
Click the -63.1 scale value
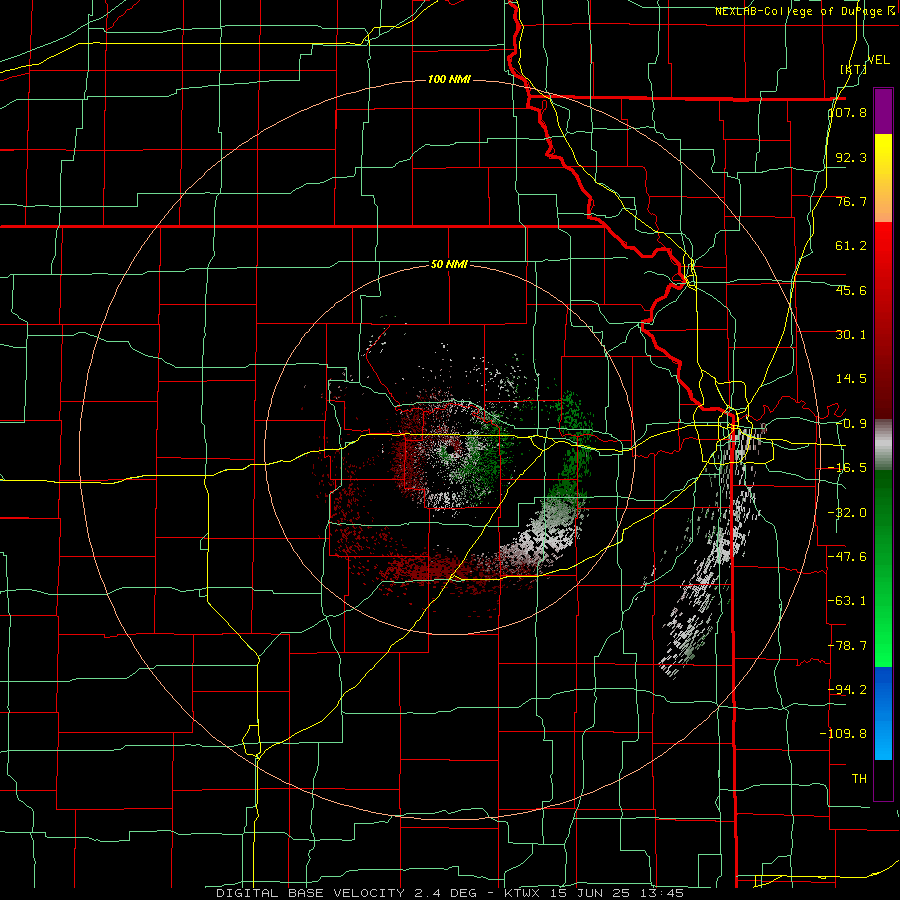(848, 601)
